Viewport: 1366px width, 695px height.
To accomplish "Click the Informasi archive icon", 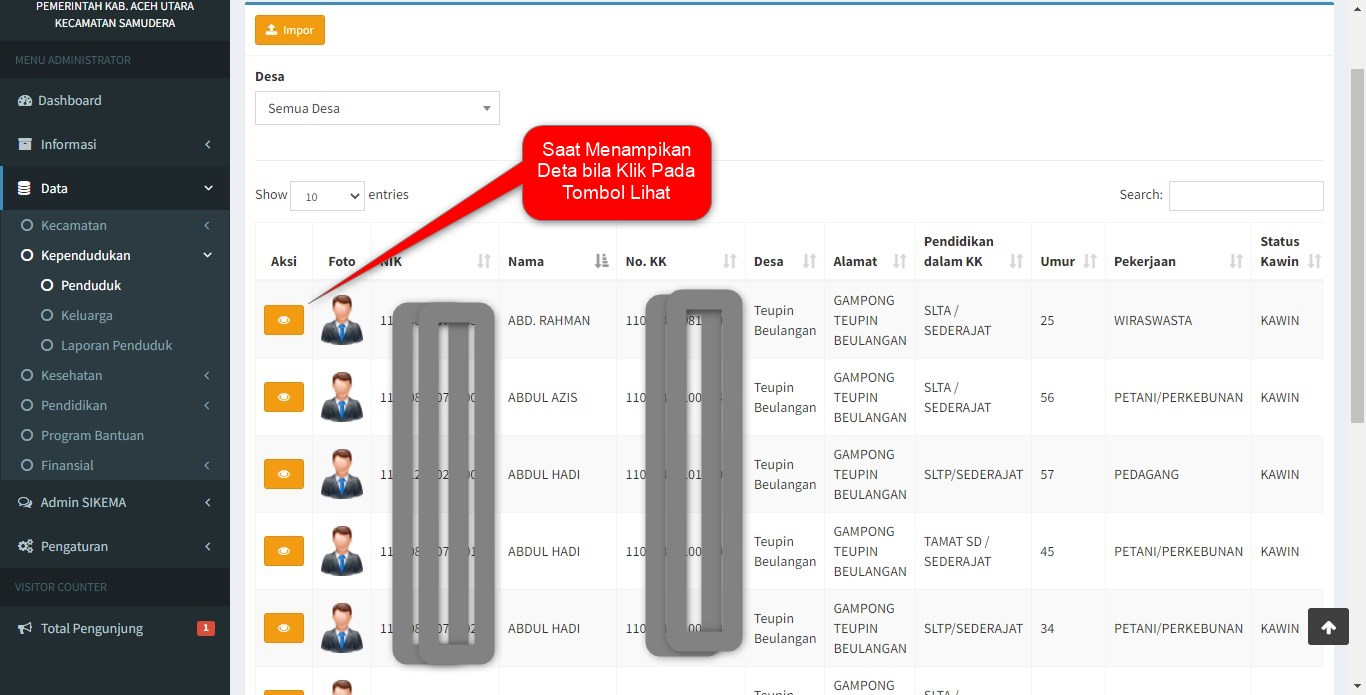I will point(25,144).
